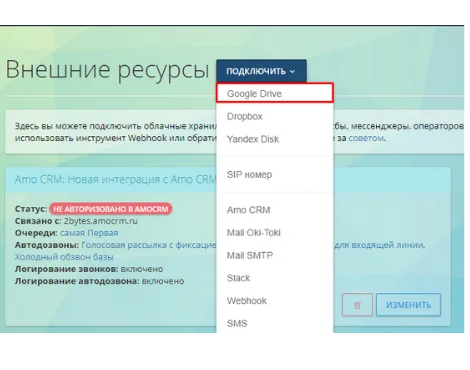This screenshot has height=370, width=470.
Task: Click the 2bytes.amocrm.ru text
Action: pos(101,221)
